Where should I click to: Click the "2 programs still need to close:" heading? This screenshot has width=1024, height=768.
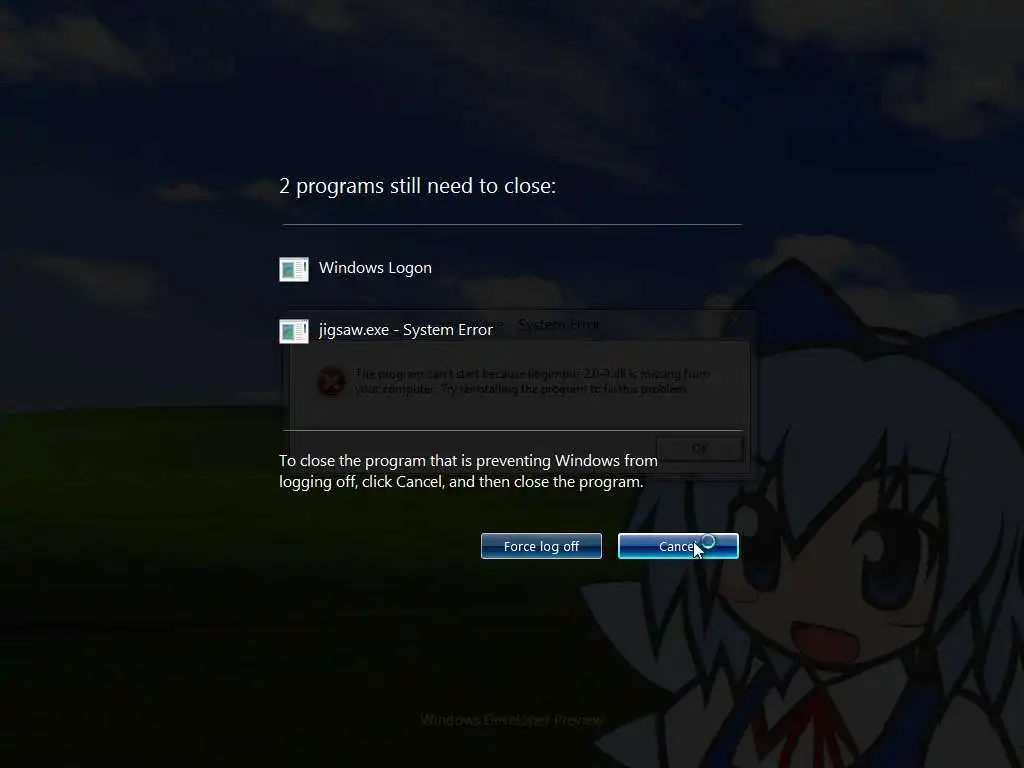pos(417,186)
